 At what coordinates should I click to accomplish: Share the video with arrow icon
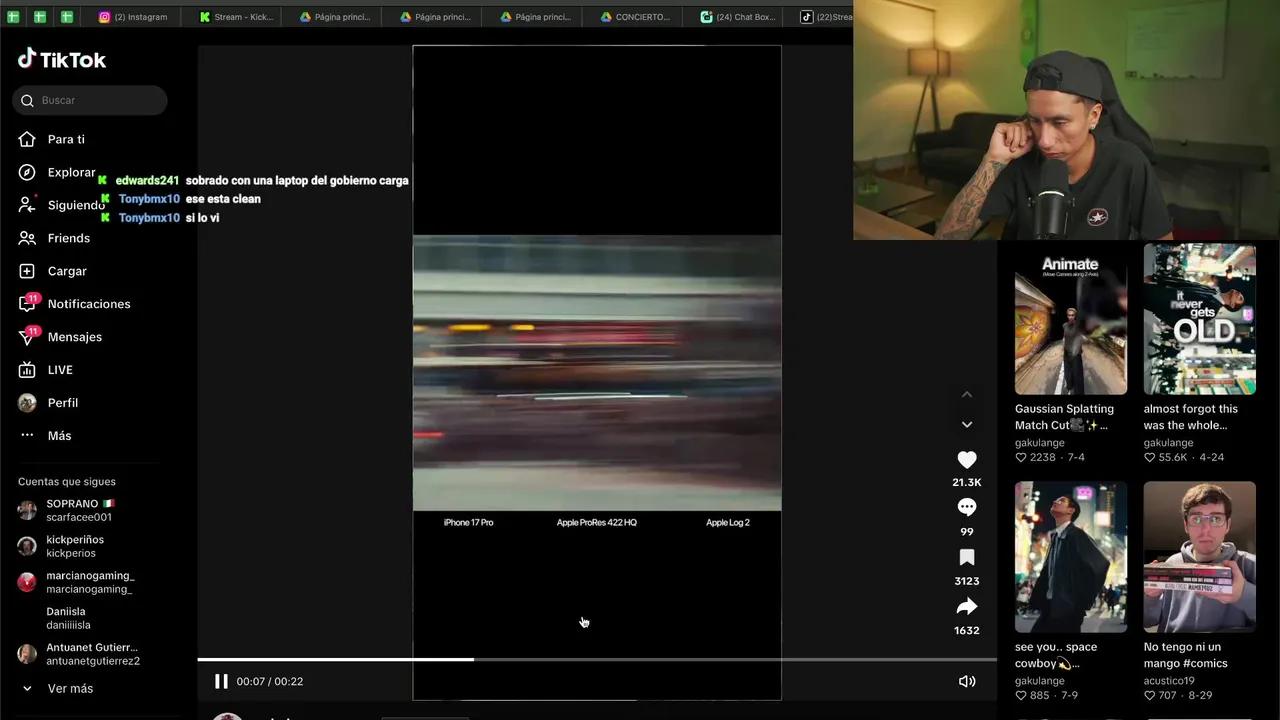967,606
